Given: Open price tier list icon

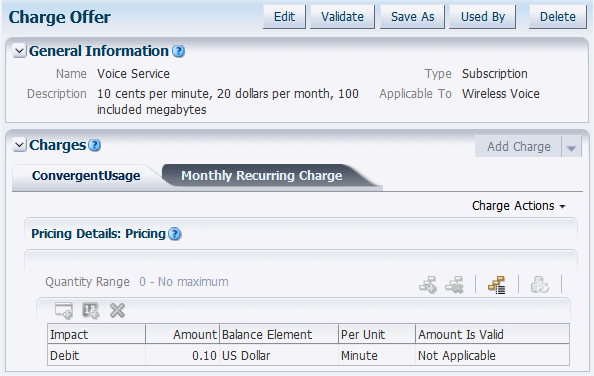Looking at the screenshot, I should (497, 285).
